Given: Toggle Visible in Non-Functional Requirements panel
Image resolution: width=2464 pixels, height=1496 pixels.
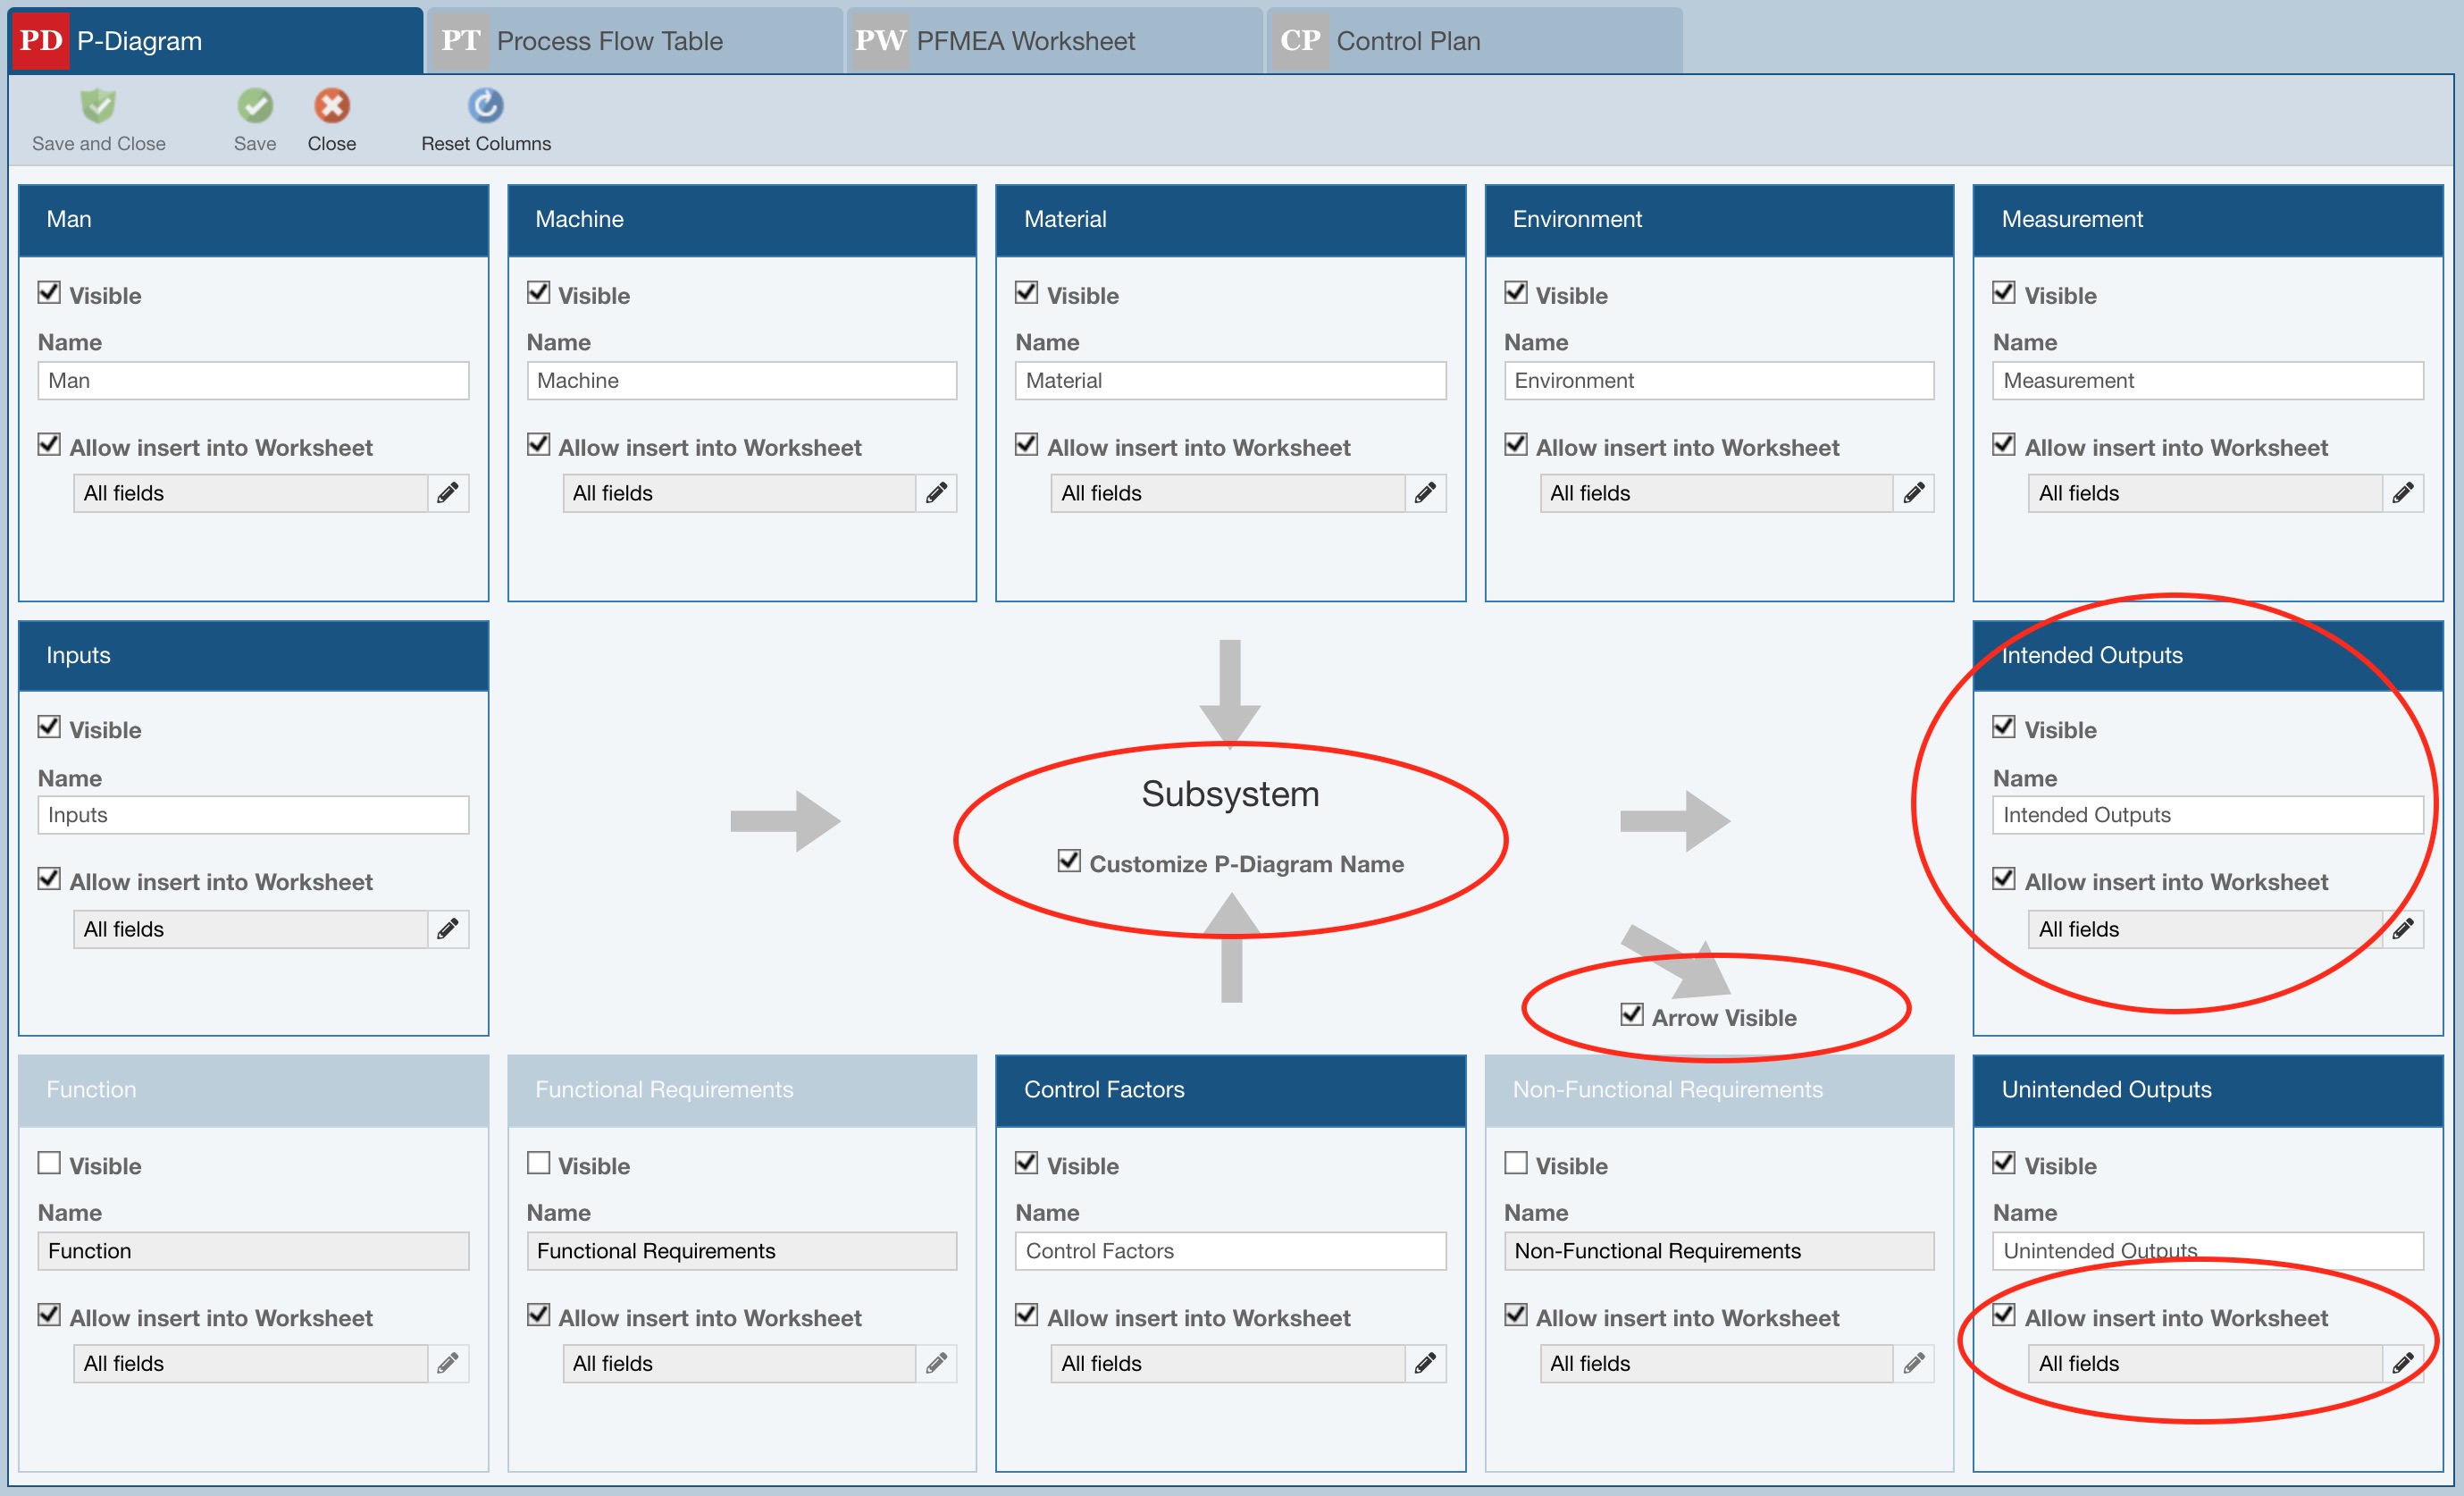Looking at the screenshot, I should (1516, 1163).
